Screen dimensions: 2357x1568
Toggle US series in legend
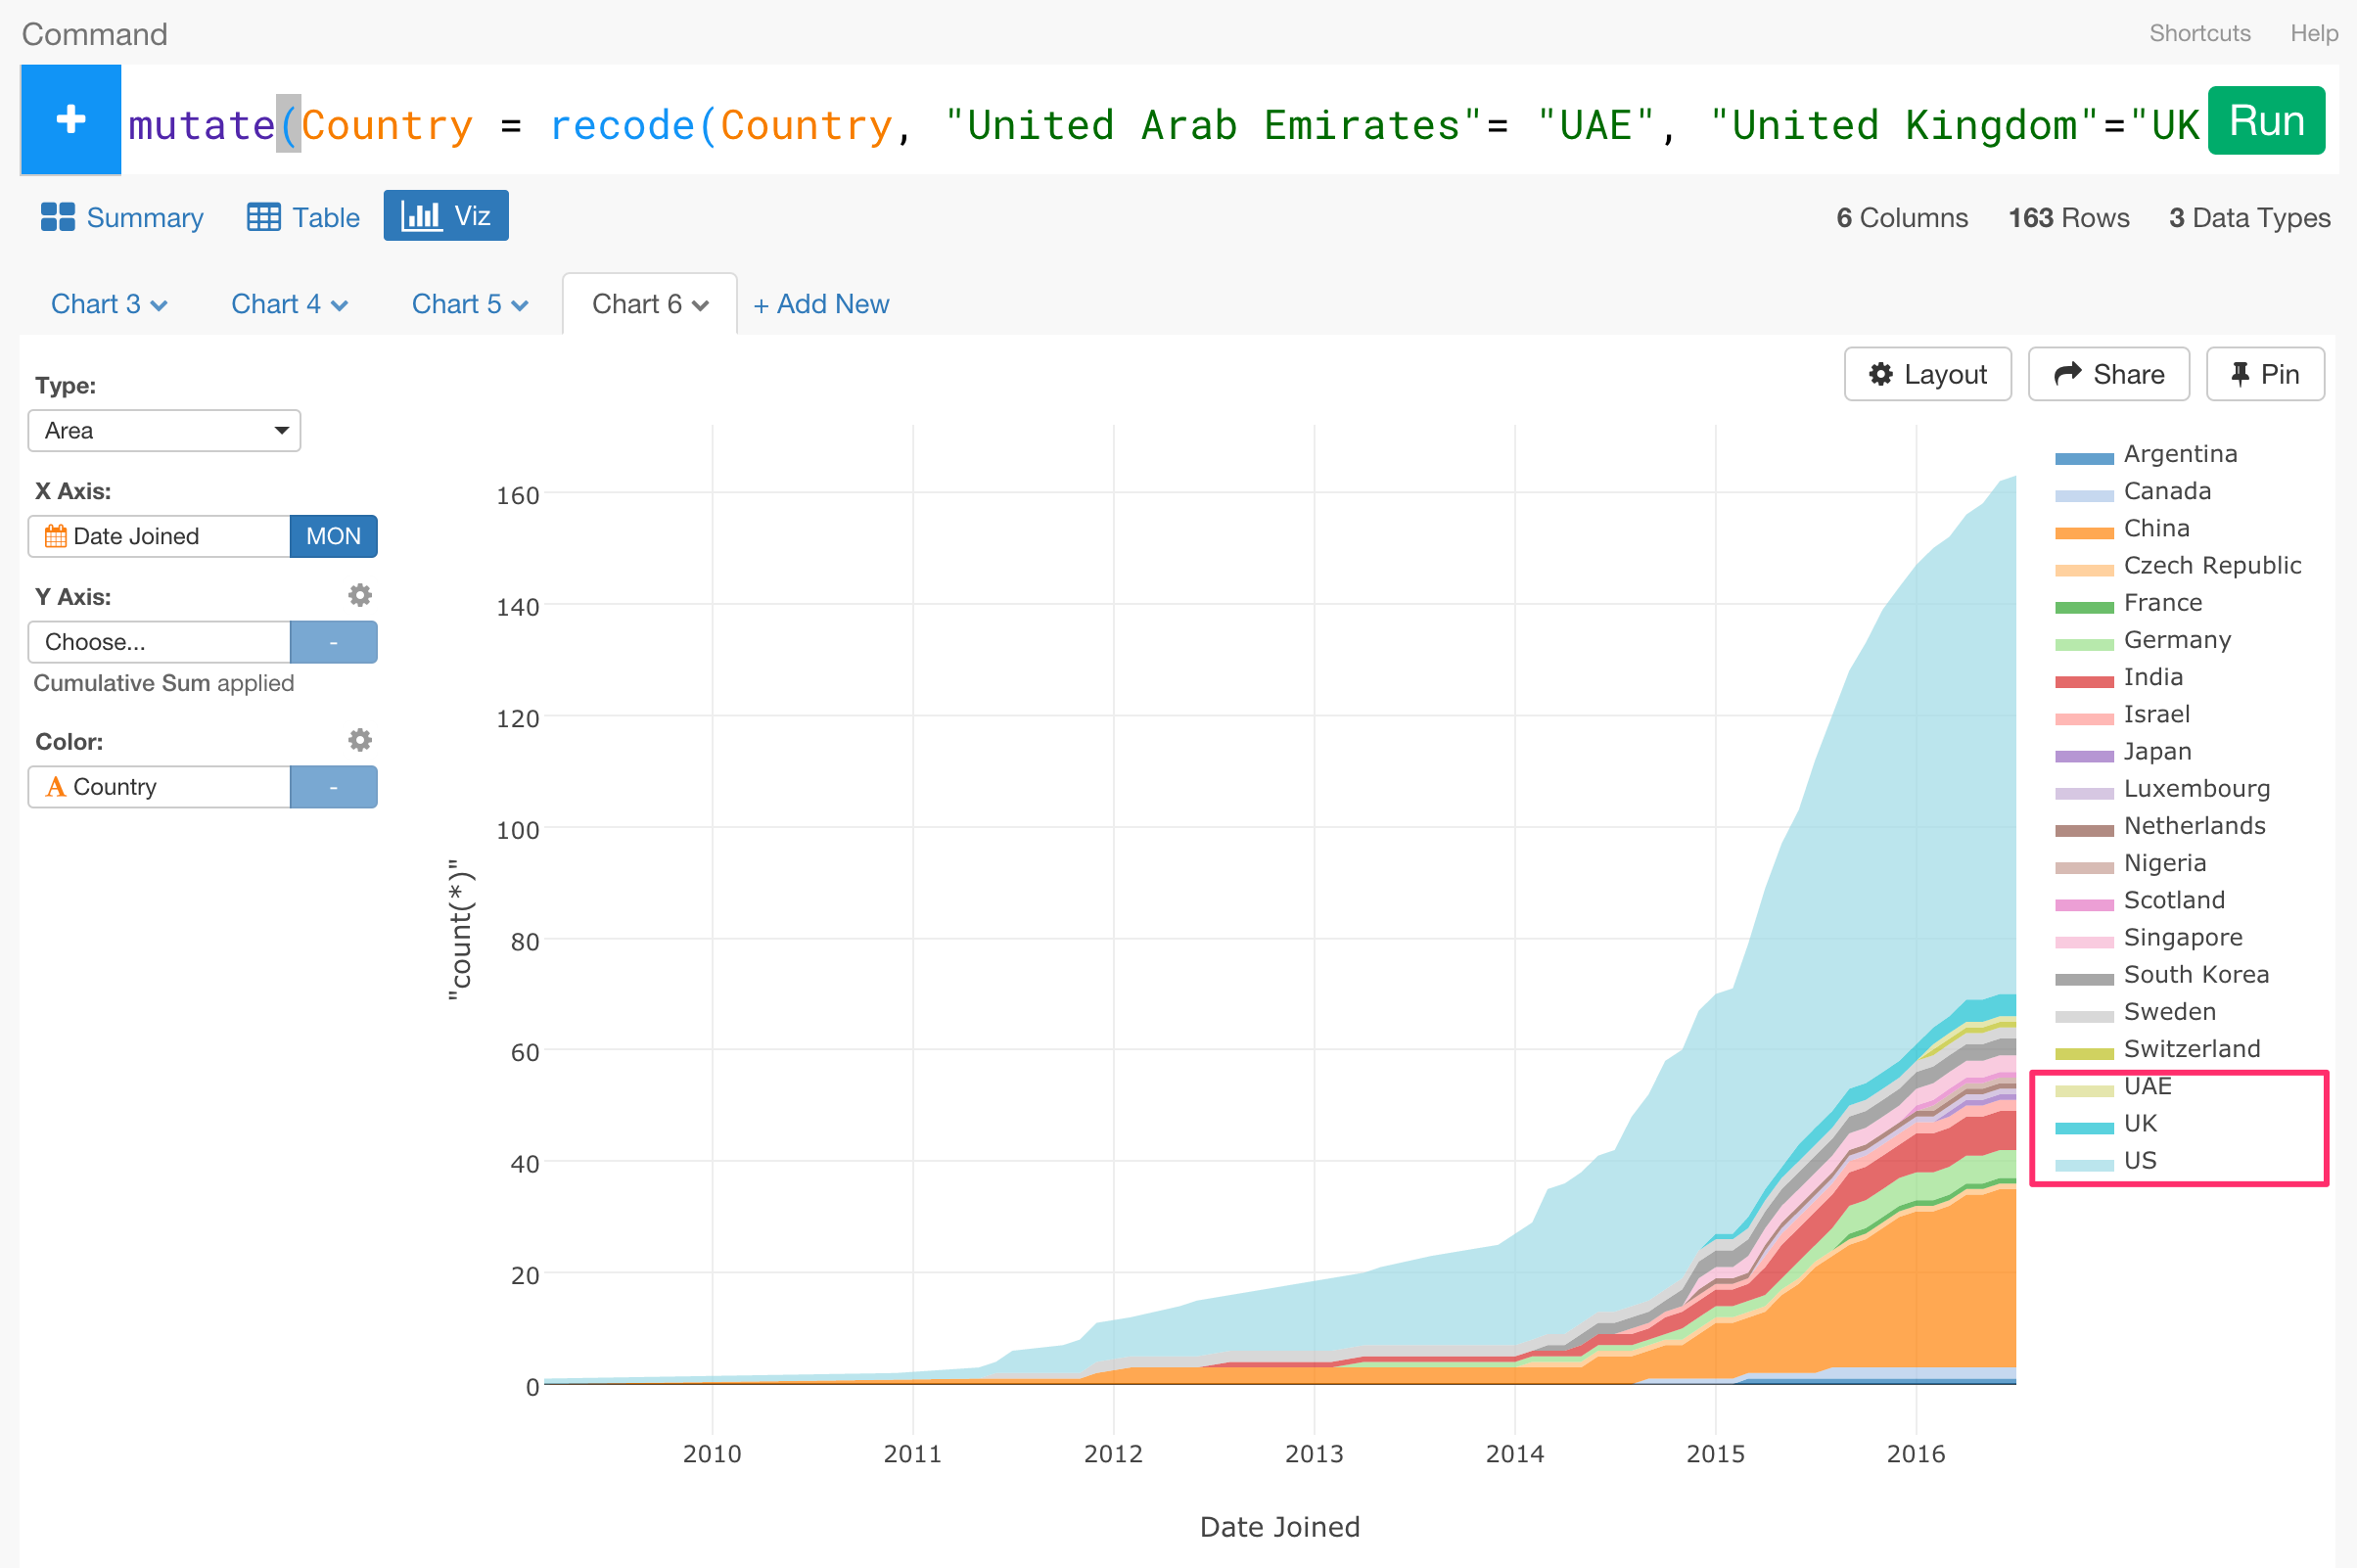2138,1161
